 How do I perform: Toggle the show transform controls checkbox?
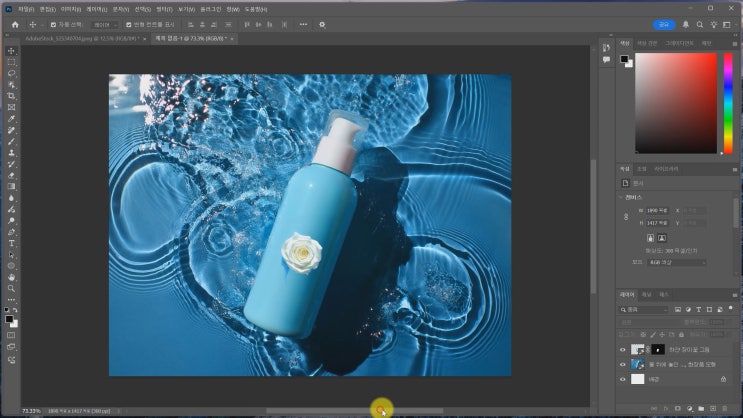pyautogui.click(x=129, y=24)
